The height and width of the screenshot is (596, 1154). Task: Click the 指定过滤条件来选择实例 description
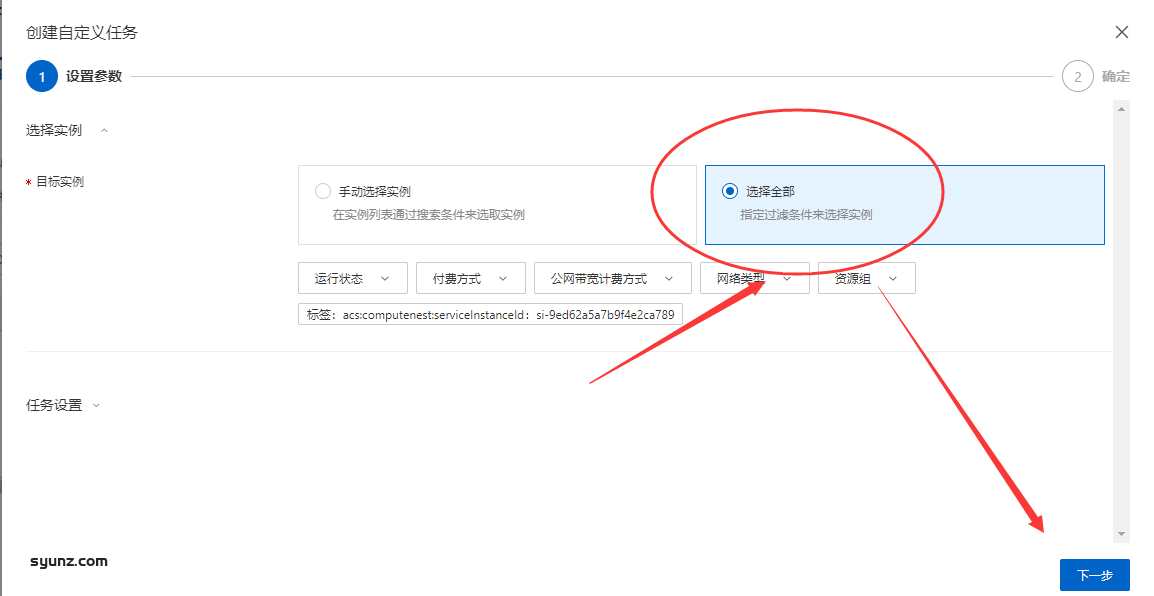[806, 215]
